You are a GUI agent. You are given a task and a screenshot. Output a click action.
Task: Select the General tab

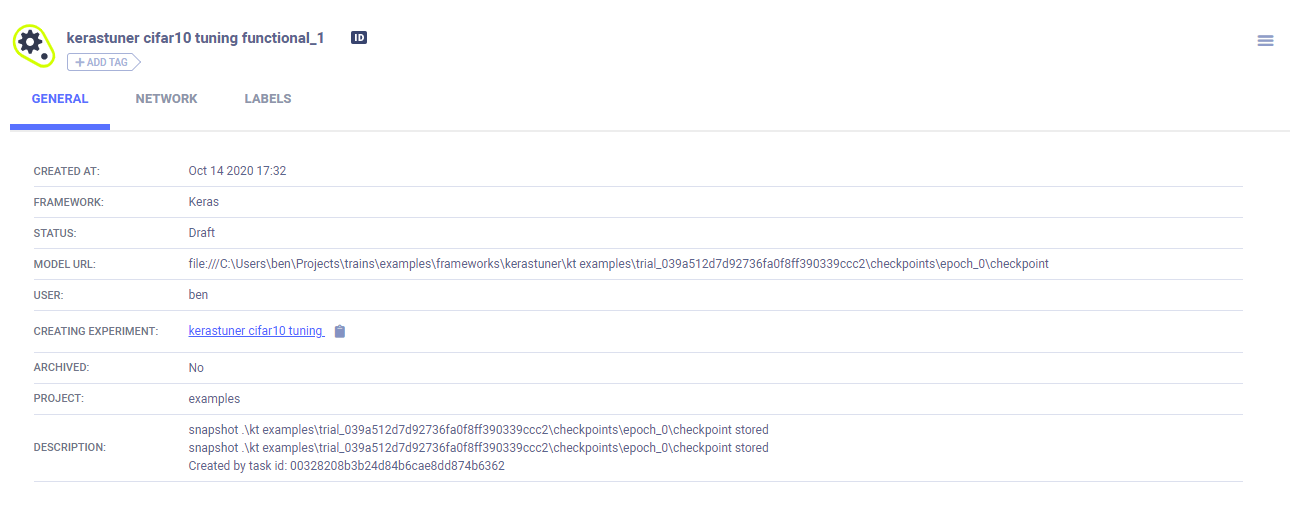click(60, 99)
